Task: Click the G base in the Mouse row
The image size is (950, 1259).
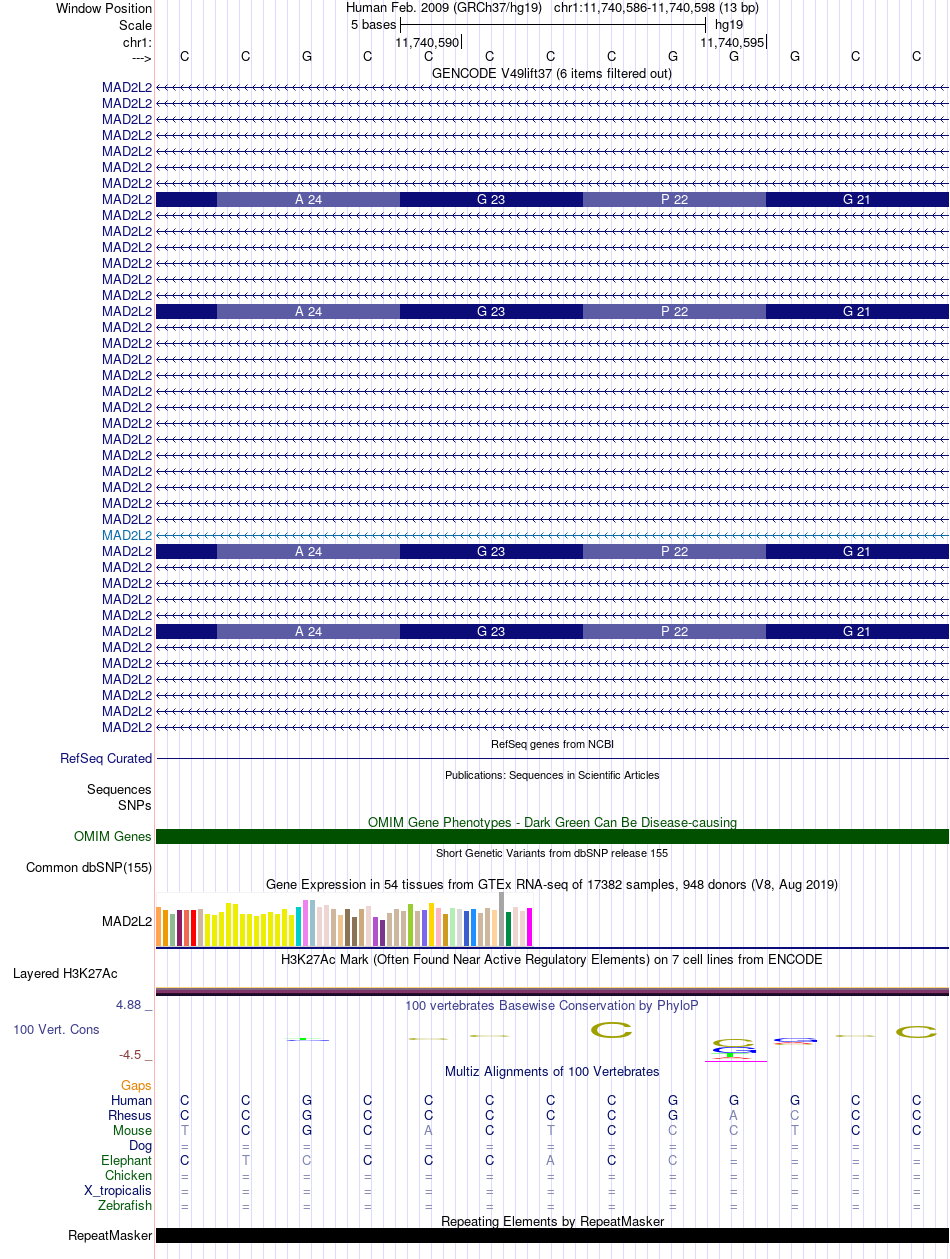Action: (x=307, y=1130)
